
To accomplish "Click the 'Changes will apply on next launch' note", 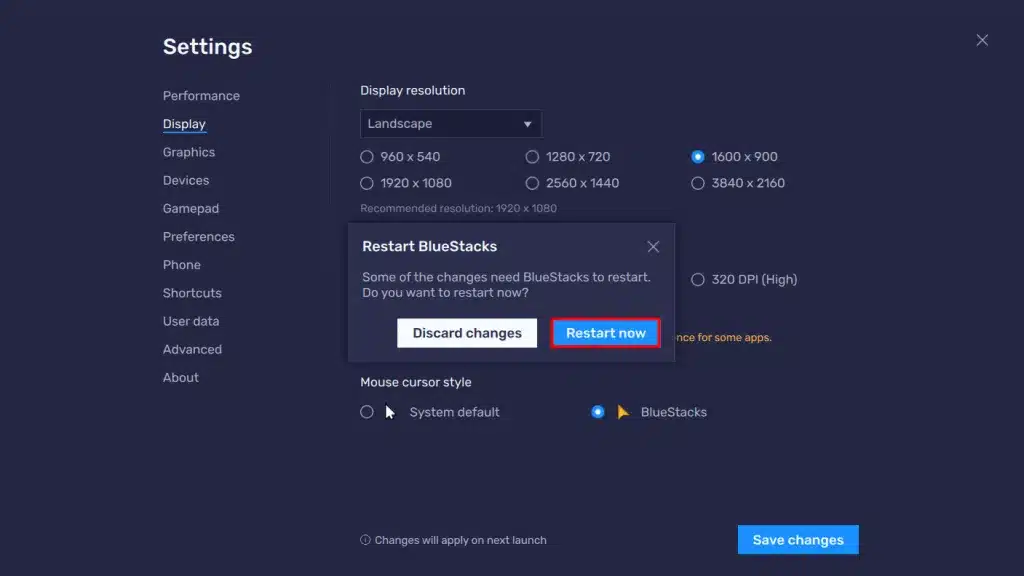I will pyautogui.click(x=460, y=540).
